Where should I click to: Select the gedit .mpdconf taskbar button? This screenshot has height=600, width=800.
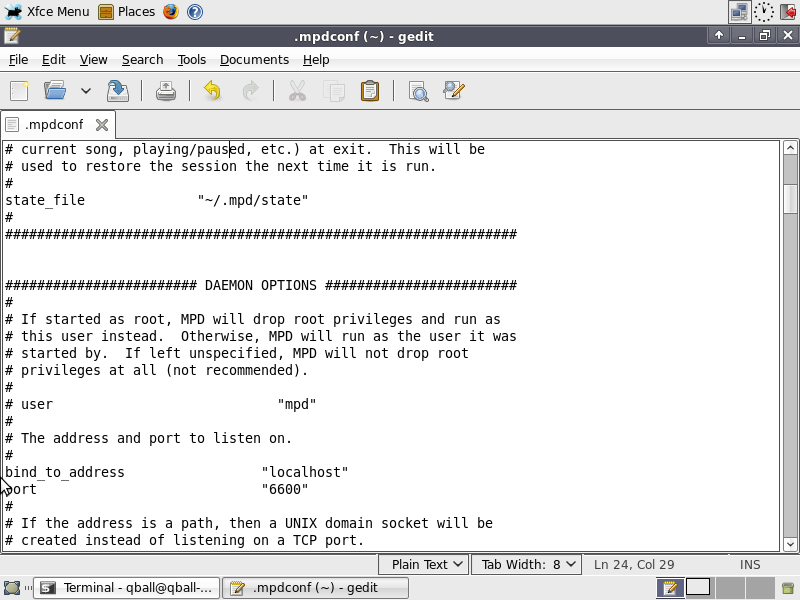click(x=316, y=588)
